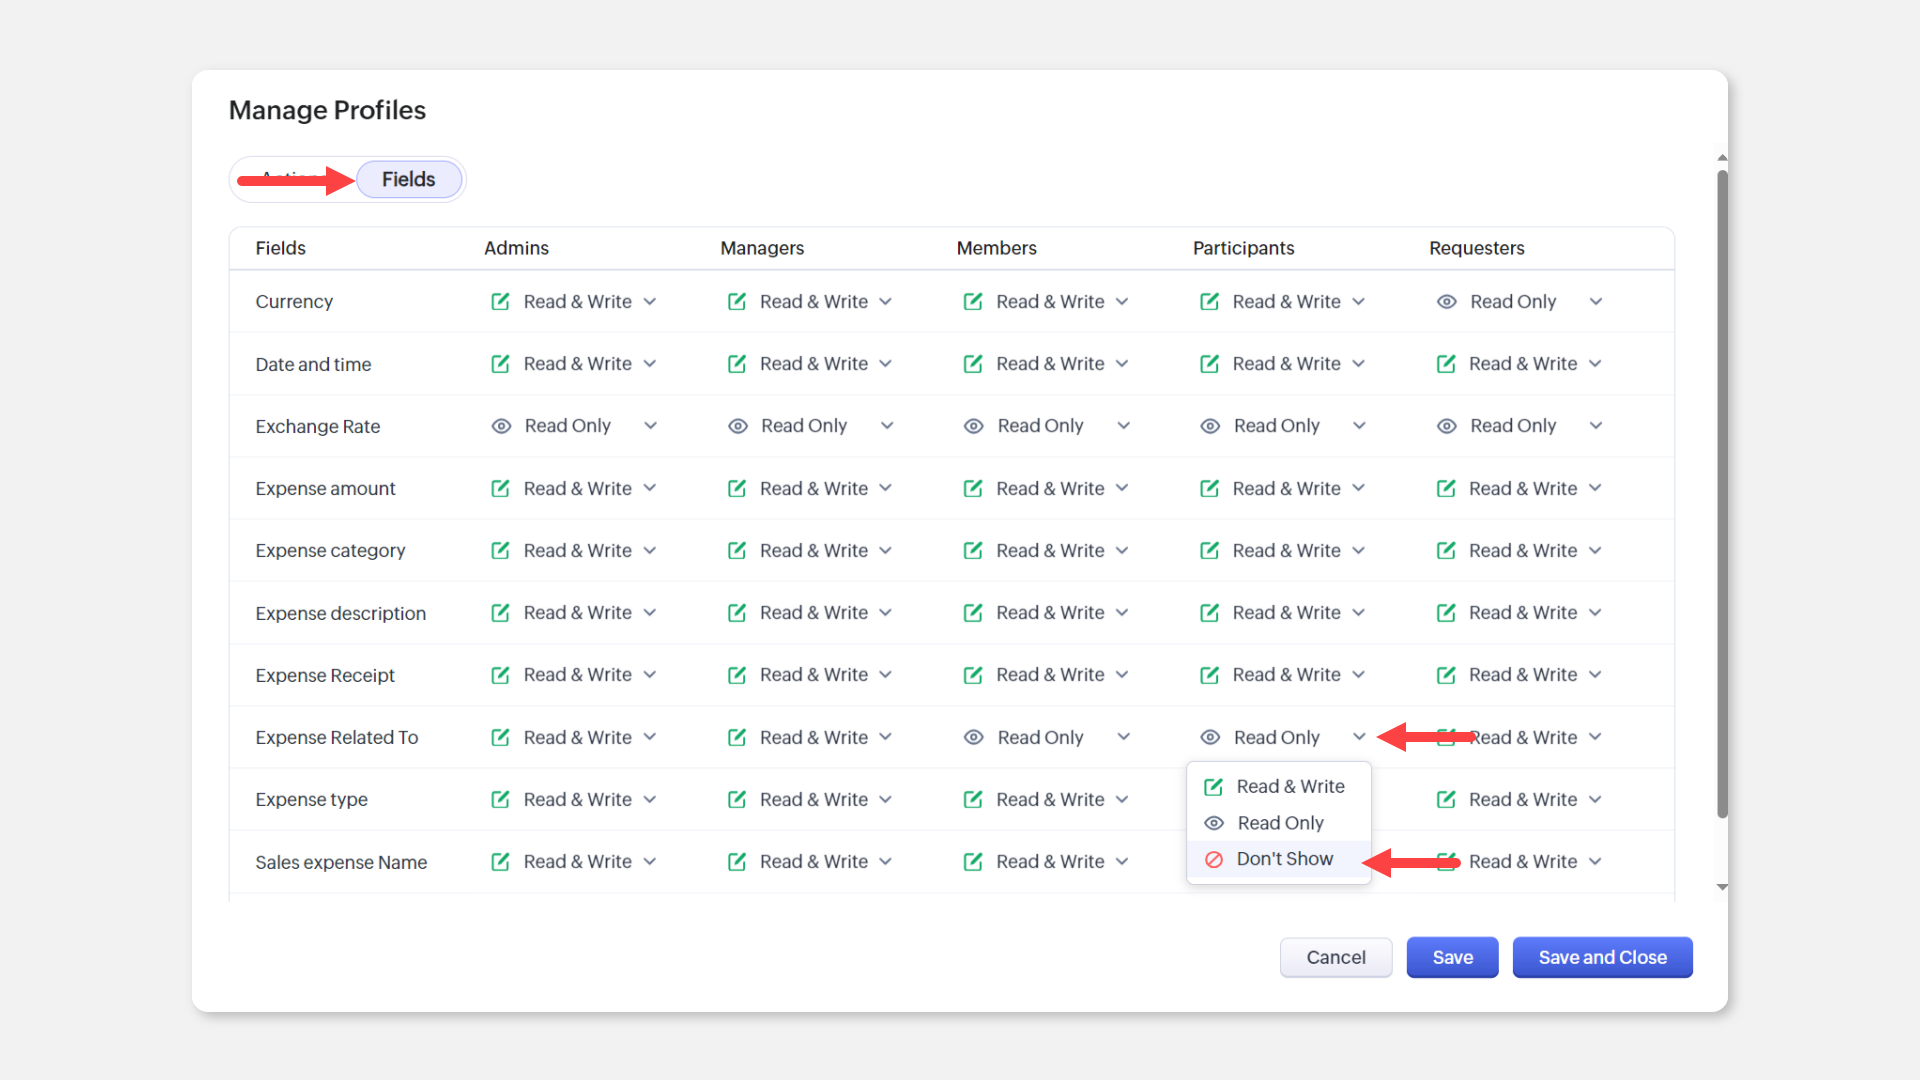This screenshot has height=1080, width=1920.
Task: Click the eye icon for Expense Related To Participants
Action: (1210, 737)
